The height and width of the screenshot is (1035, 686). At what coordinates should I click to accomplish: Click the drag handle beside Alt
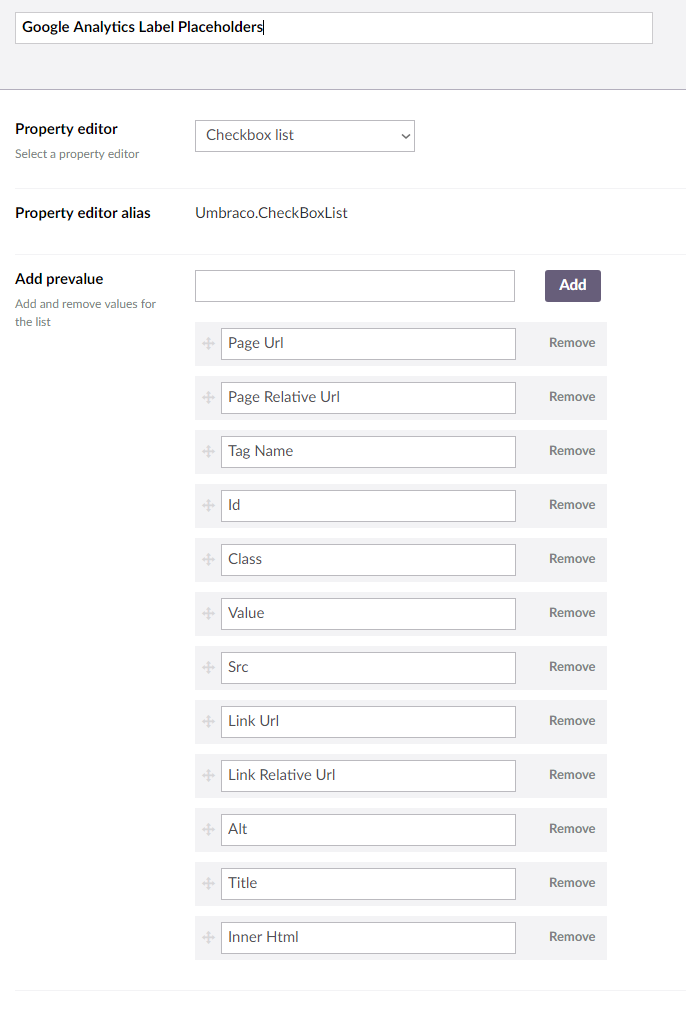click(x=208, y=829)
